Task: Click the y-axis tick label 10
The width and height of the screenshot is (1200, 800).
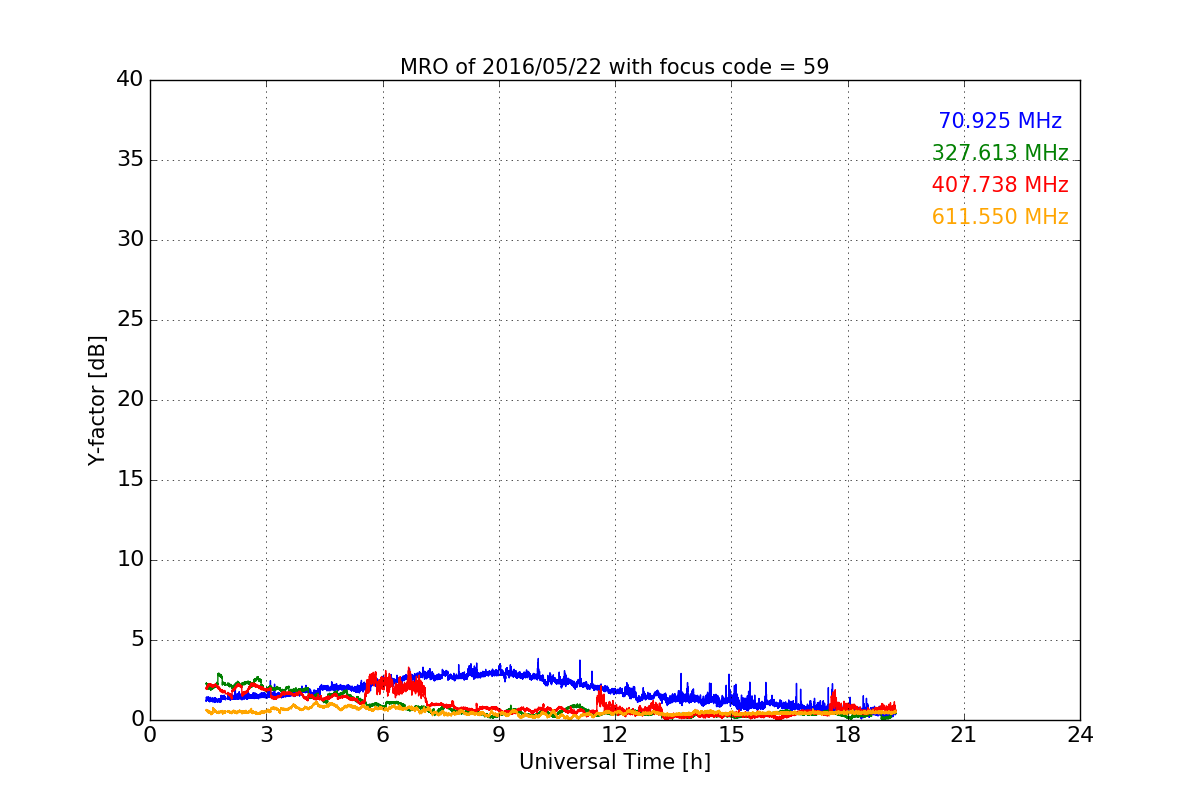Action: point(130,560)
